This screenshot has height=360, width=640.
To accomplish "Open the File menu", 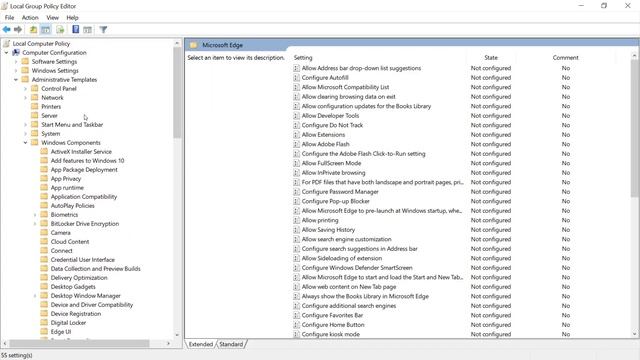I will 9,18.
